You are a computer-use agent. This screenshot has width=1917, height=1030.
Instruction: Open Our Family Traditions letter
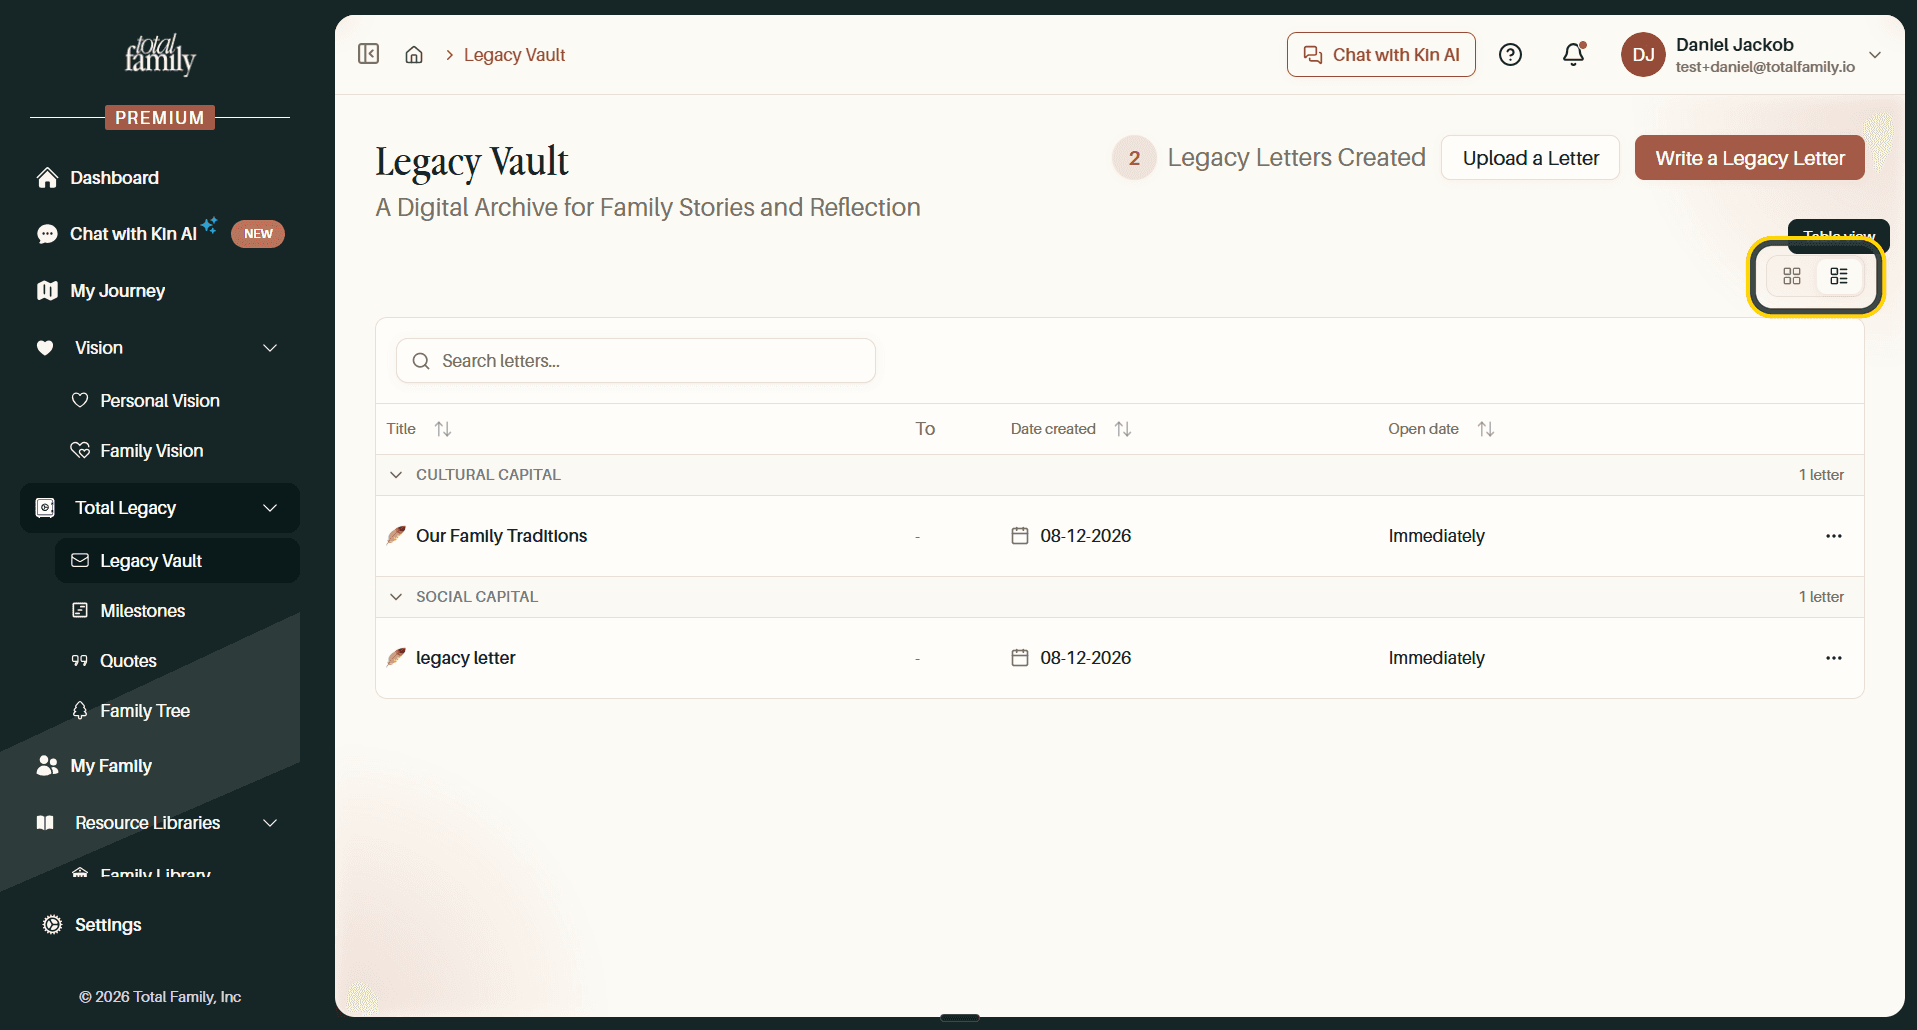click(502, 536)
